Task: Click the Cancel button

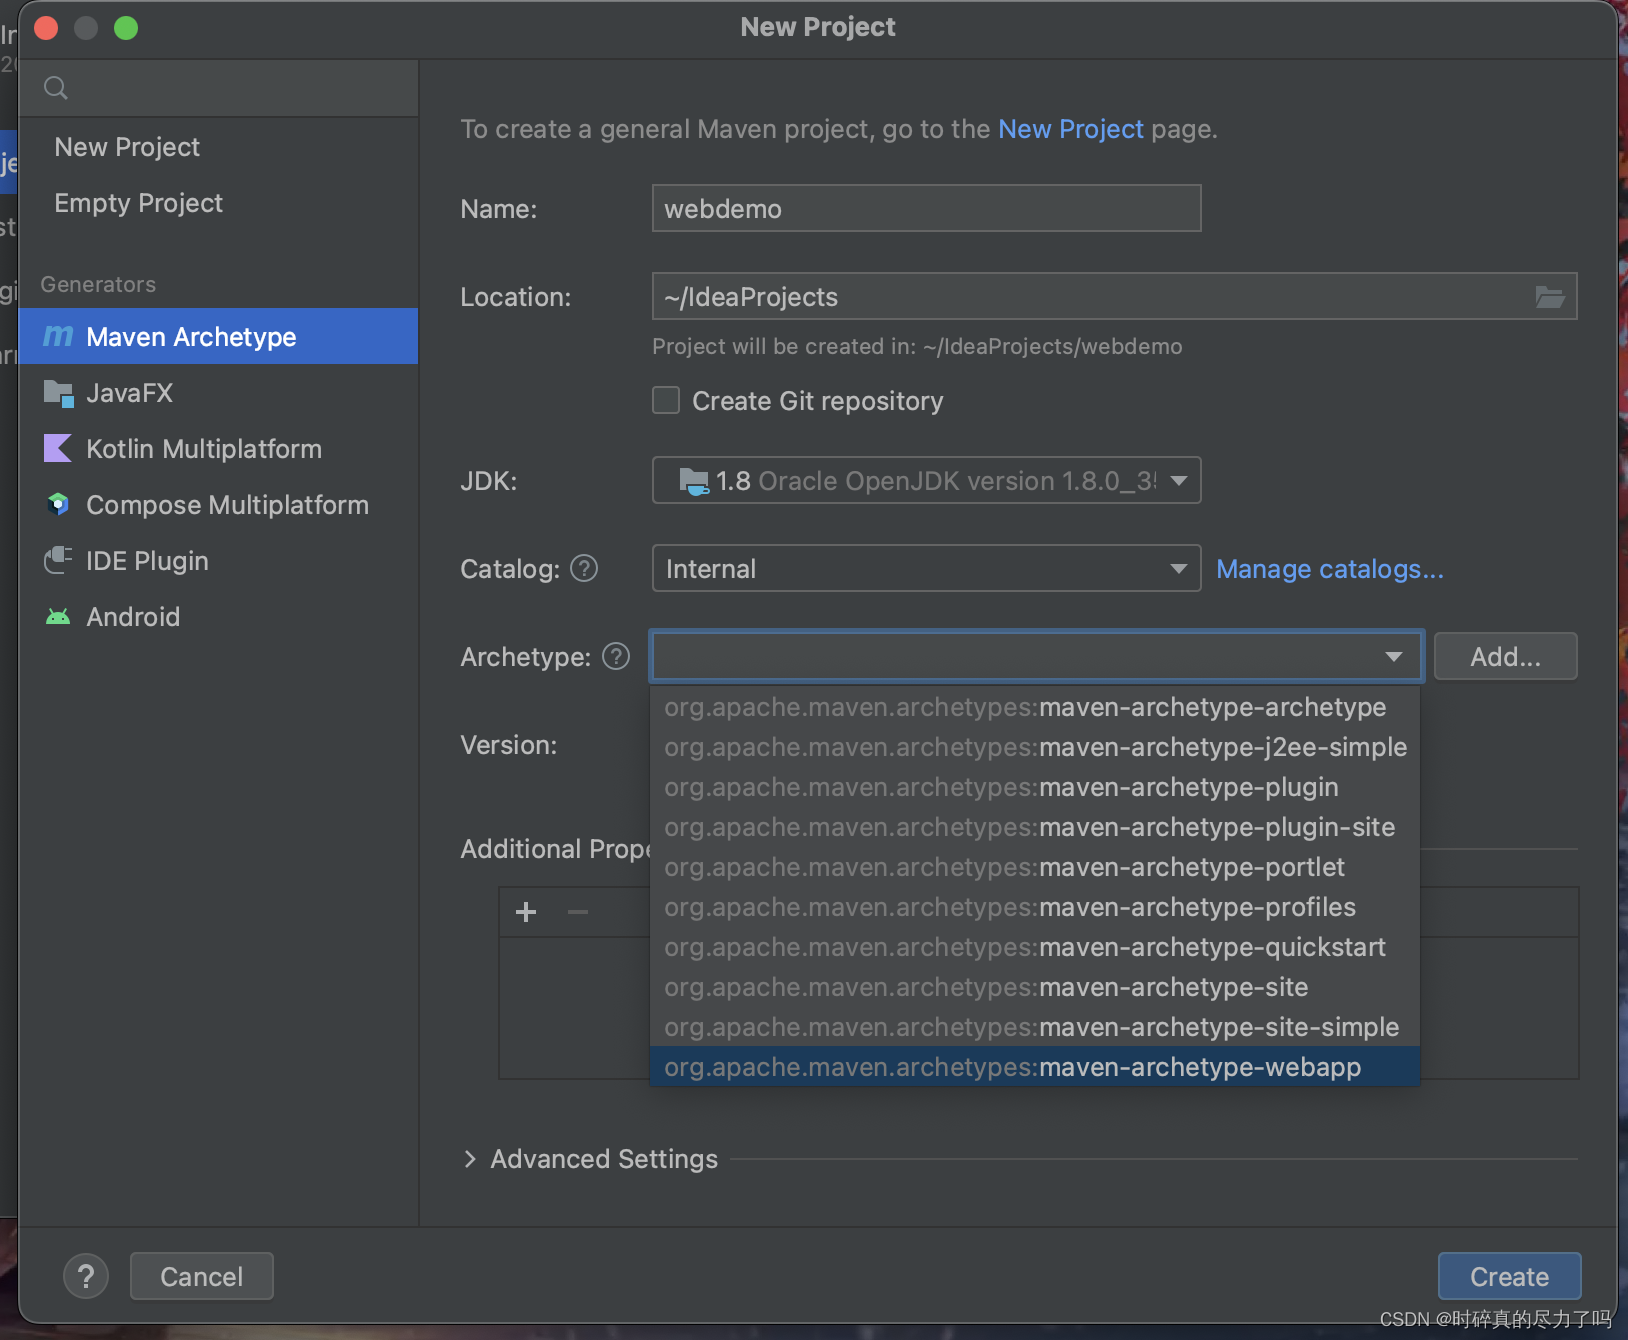Action: pyautogui.click(x=201, y=1276)
